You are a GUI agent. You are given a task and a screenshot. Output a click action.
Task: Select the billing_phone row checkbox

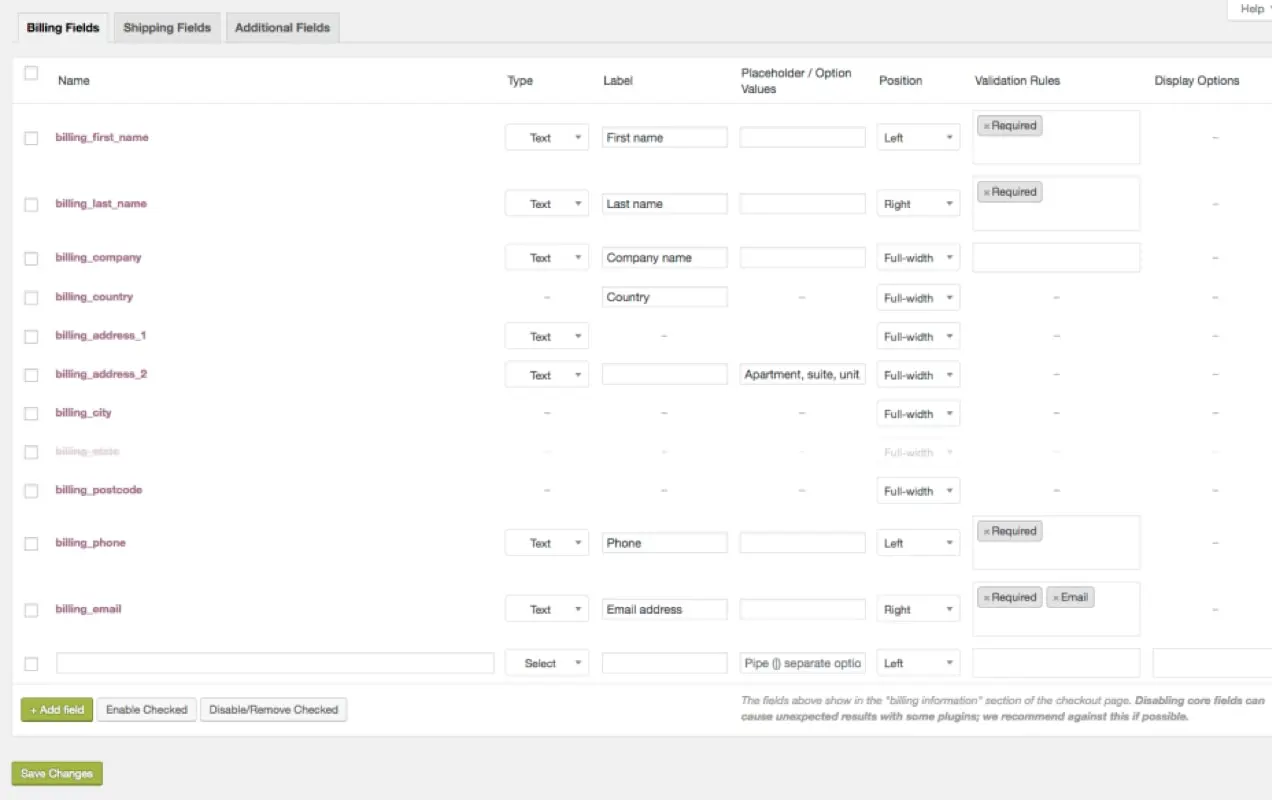[31, 543]
